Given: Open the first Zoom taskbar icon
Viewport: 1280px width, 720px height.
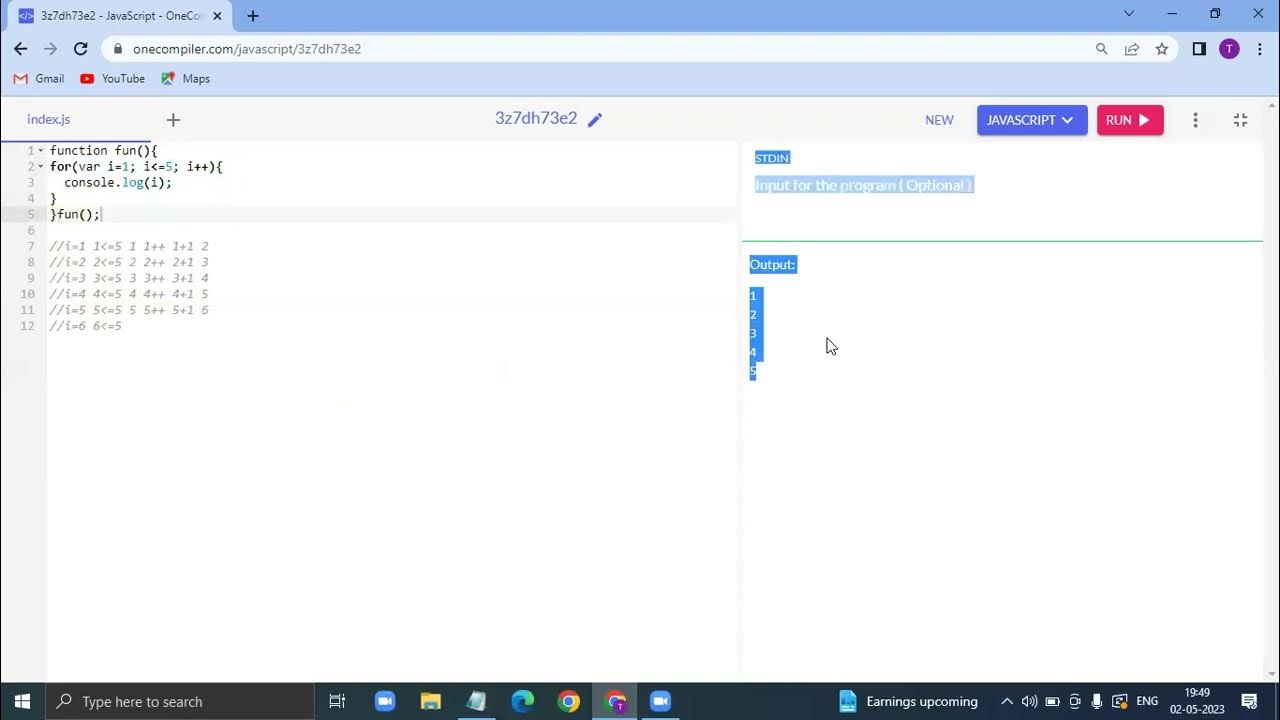Looking at the screenshot, I should pos(385,701).
